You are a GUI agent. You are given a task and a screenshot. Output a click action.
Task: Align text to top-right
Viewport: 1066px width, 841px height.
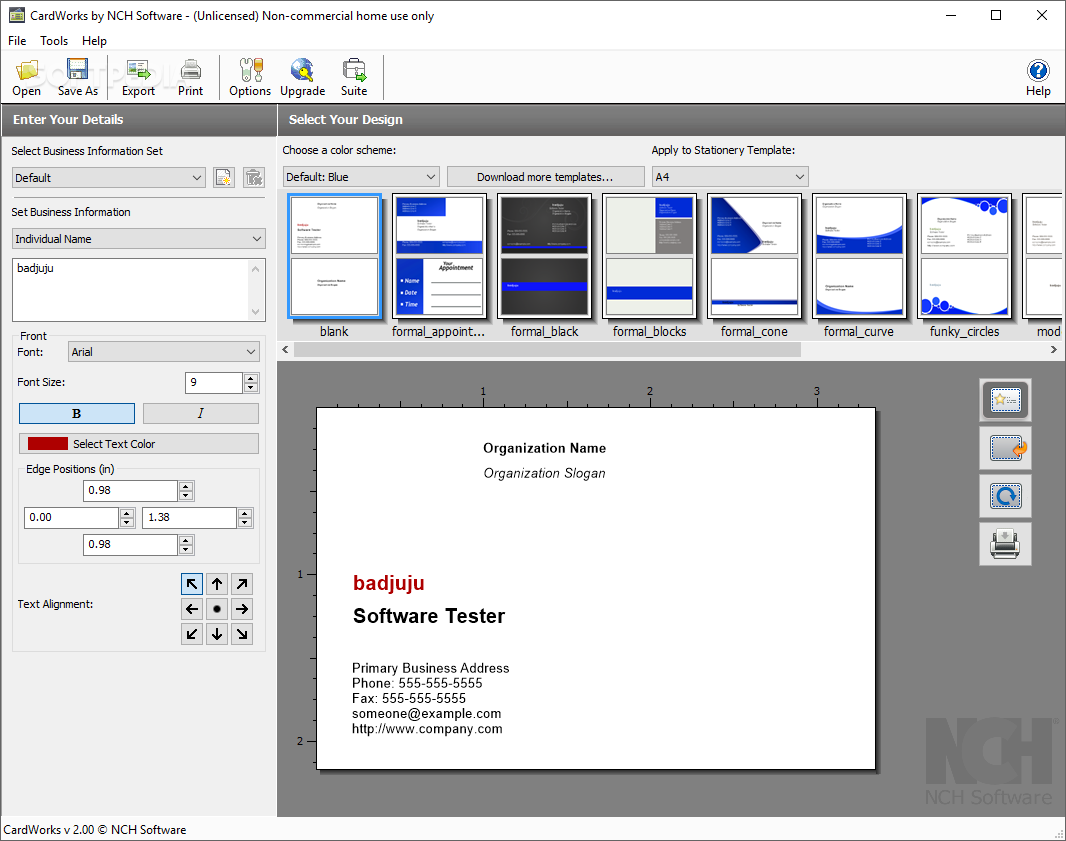[x=242, y=584]
